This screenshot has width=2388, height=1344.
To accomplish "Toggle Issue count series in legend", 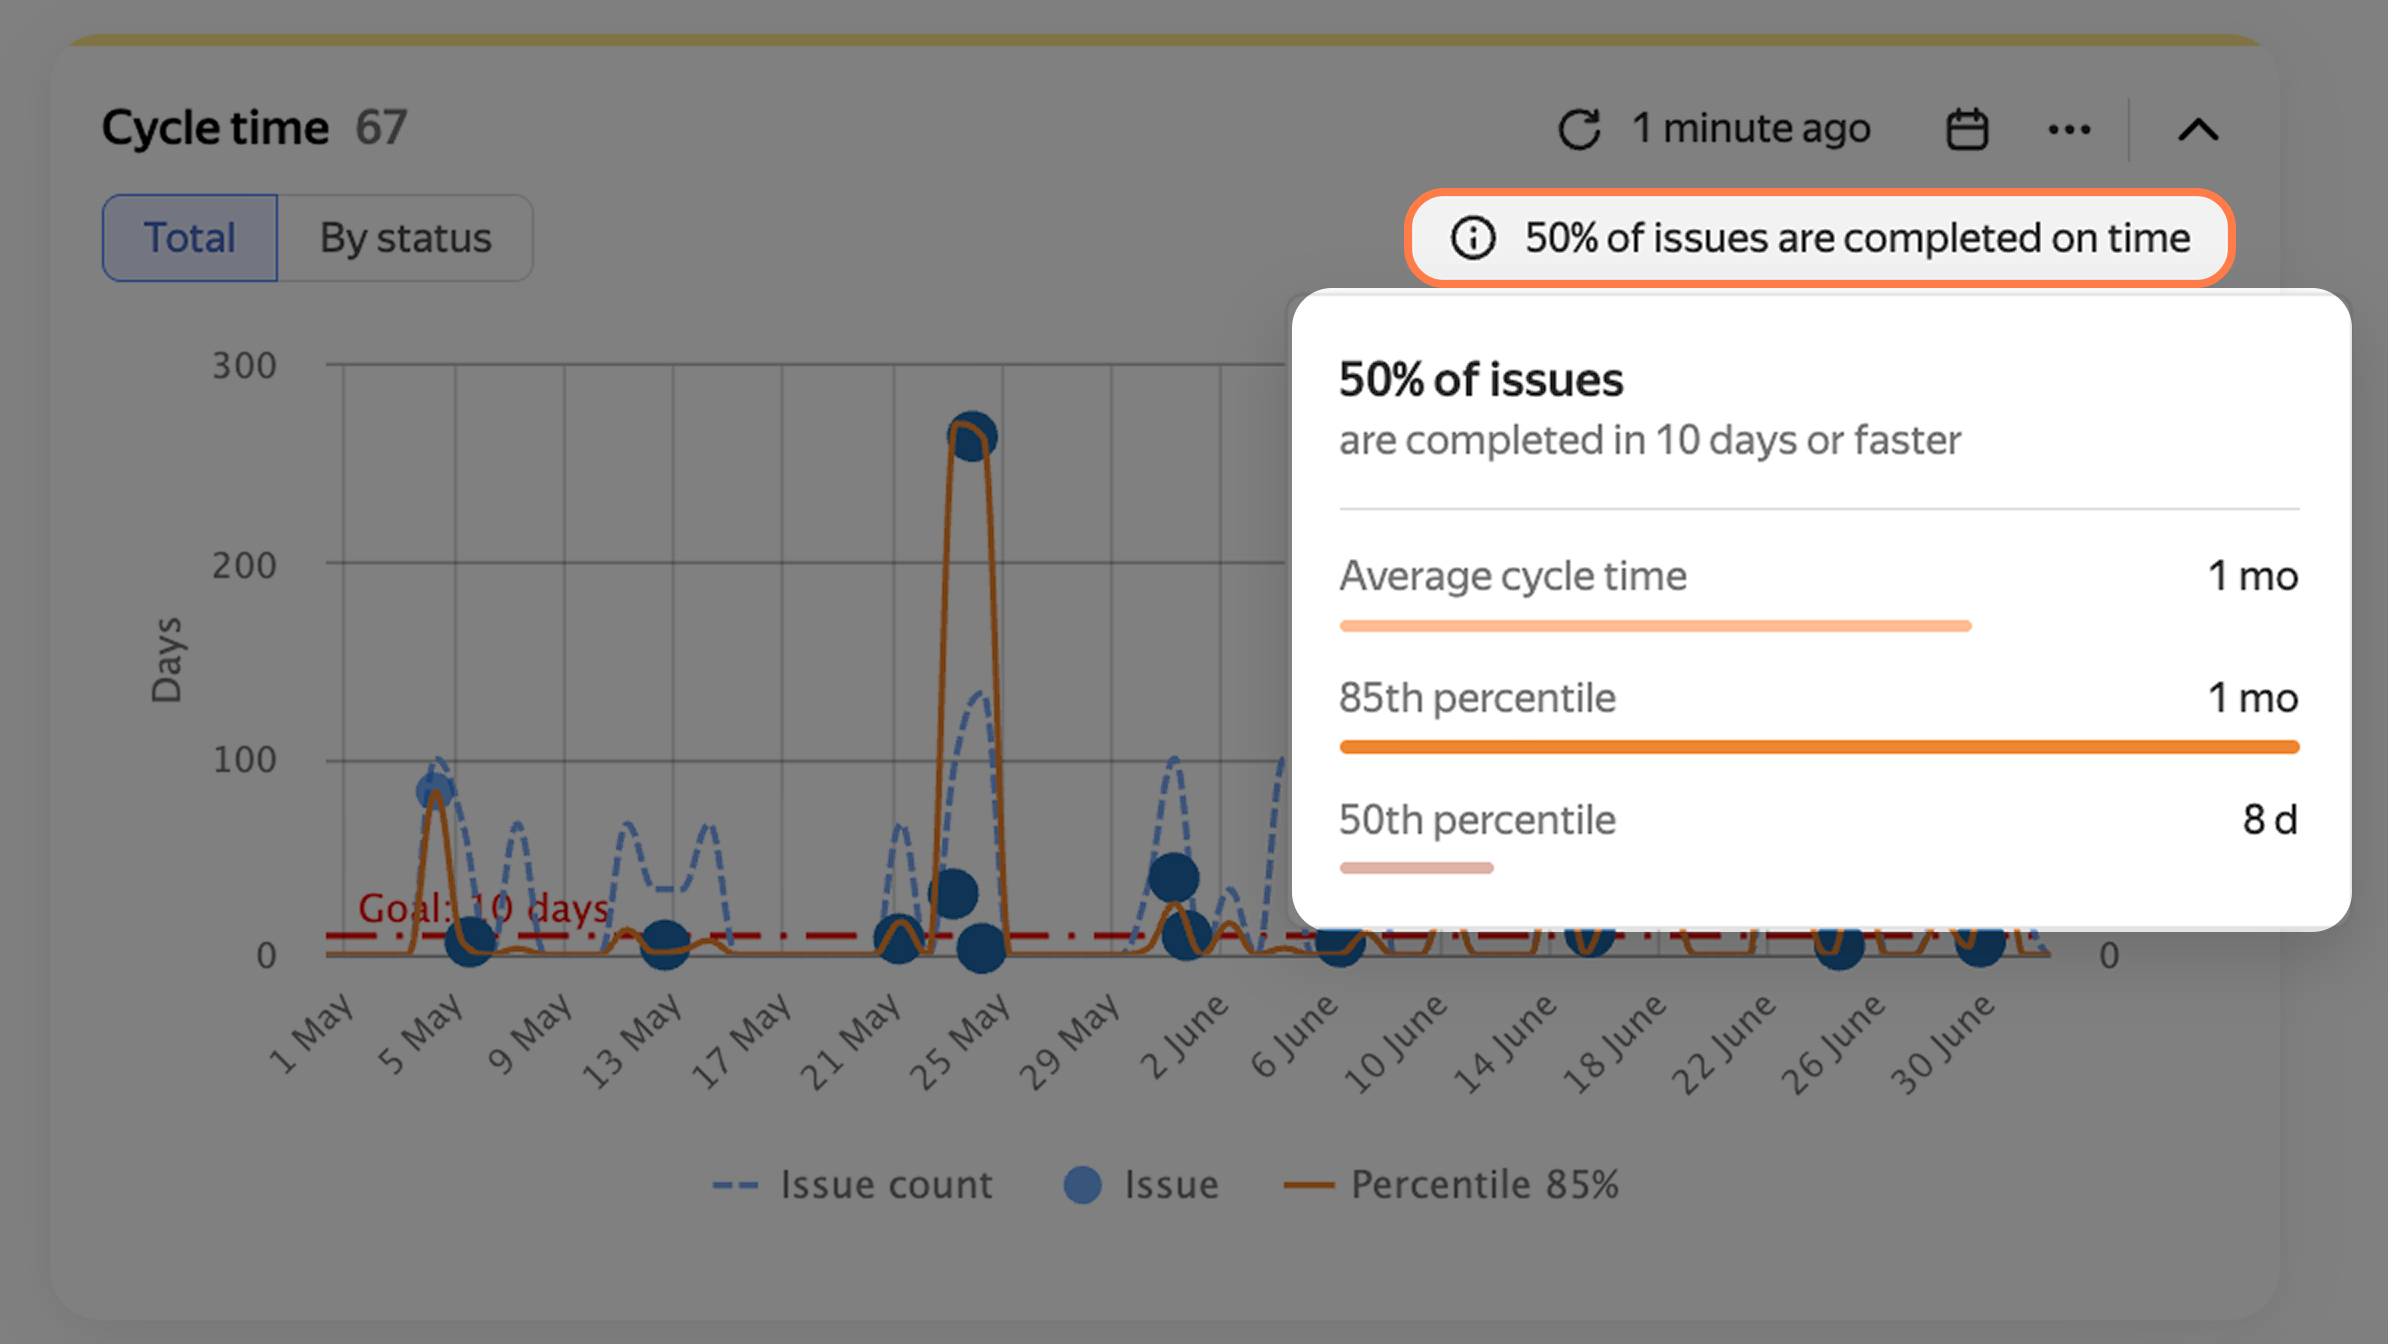I will point(852,1185).
